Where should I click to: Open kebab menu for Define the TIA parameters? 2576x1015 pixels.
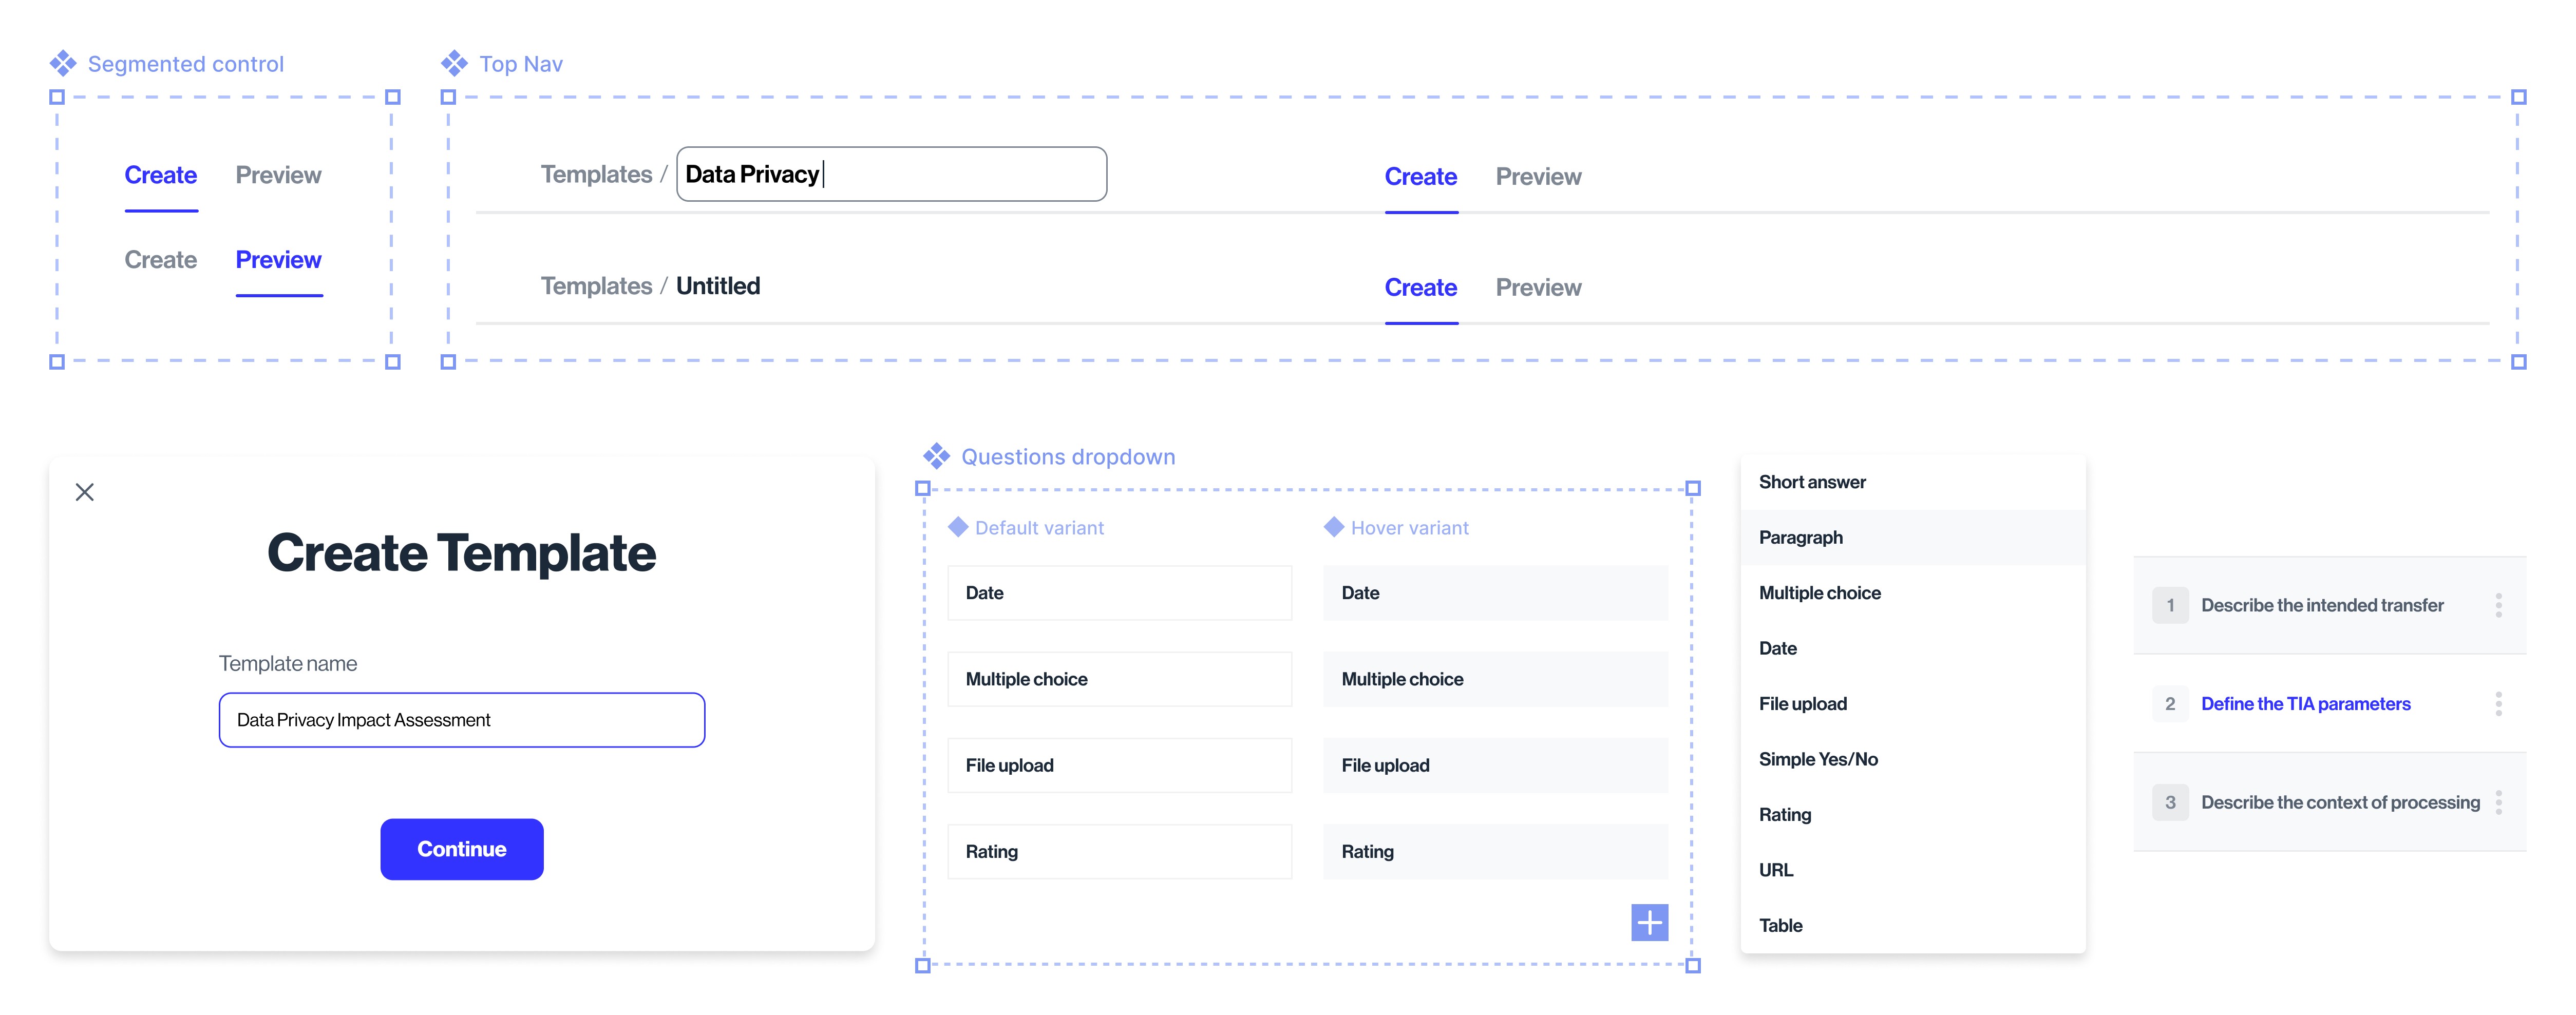point(2498,704)
